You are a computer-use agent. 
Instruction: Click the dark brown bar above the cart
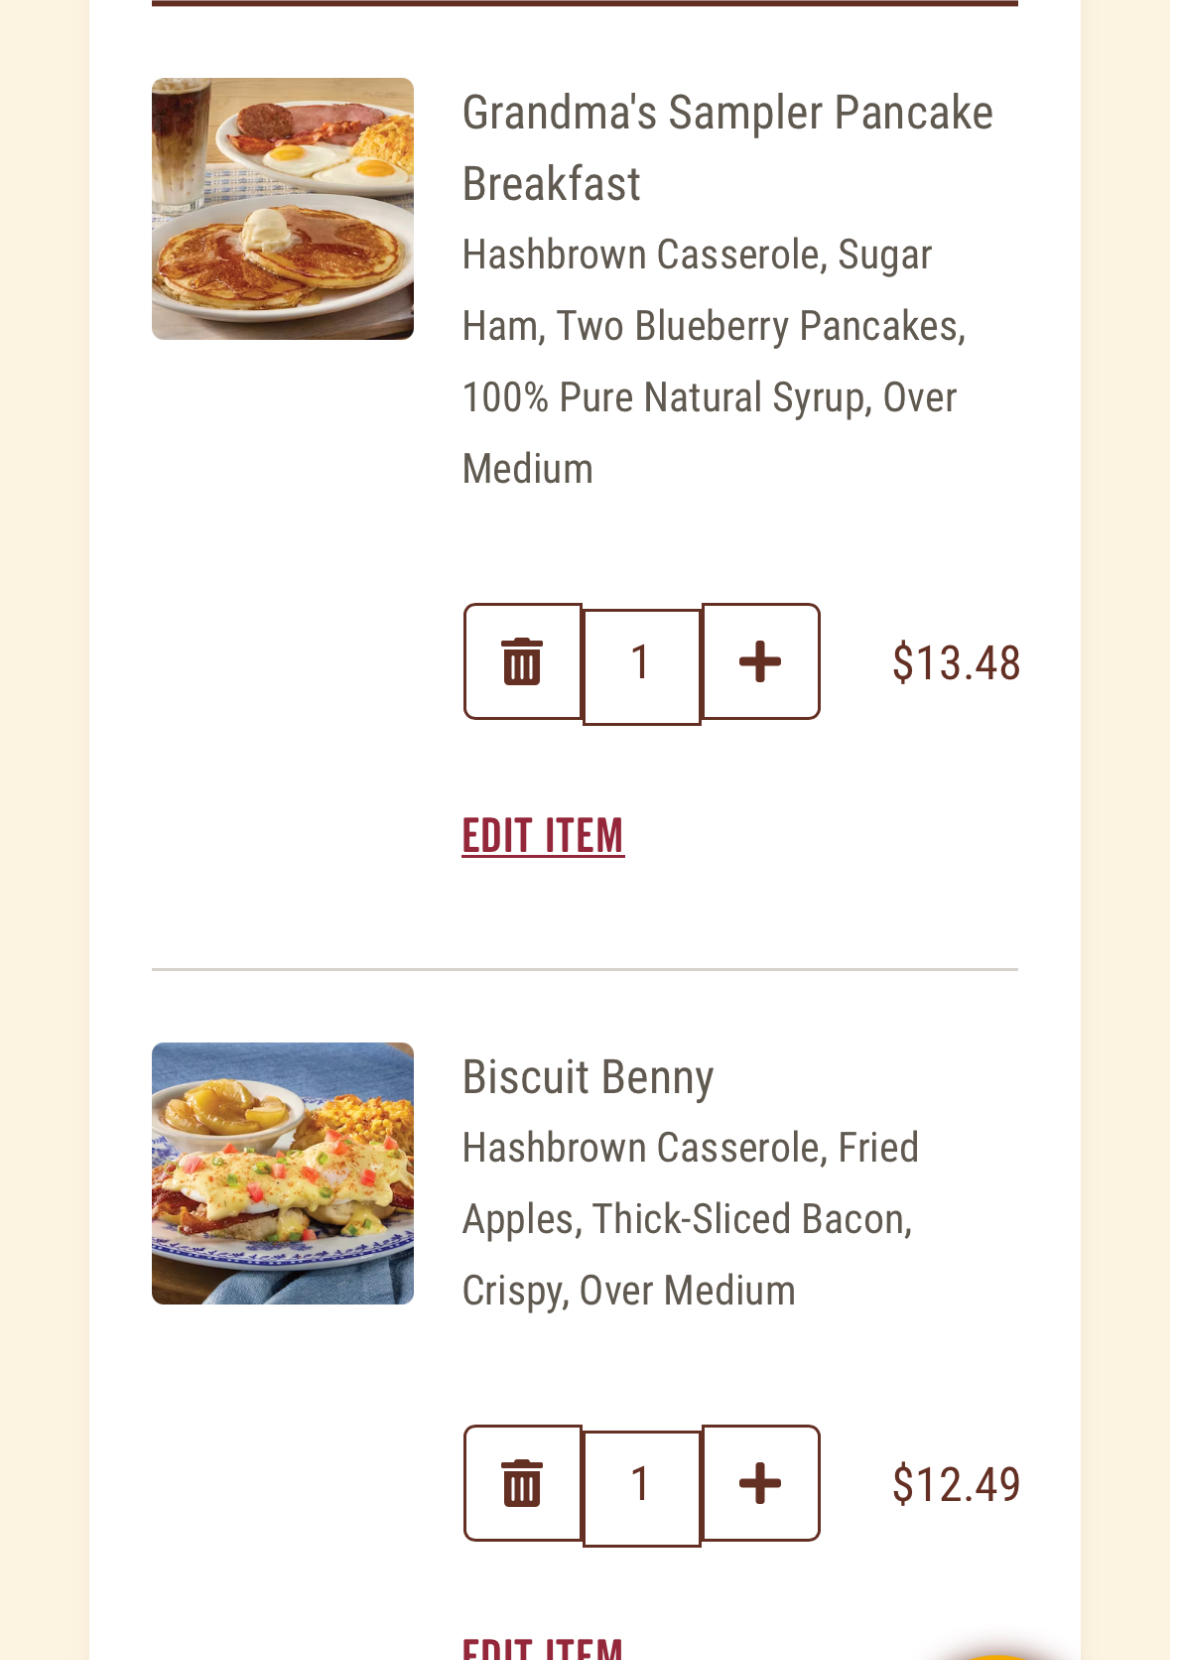pyautogui.click(x=584, y=3)
